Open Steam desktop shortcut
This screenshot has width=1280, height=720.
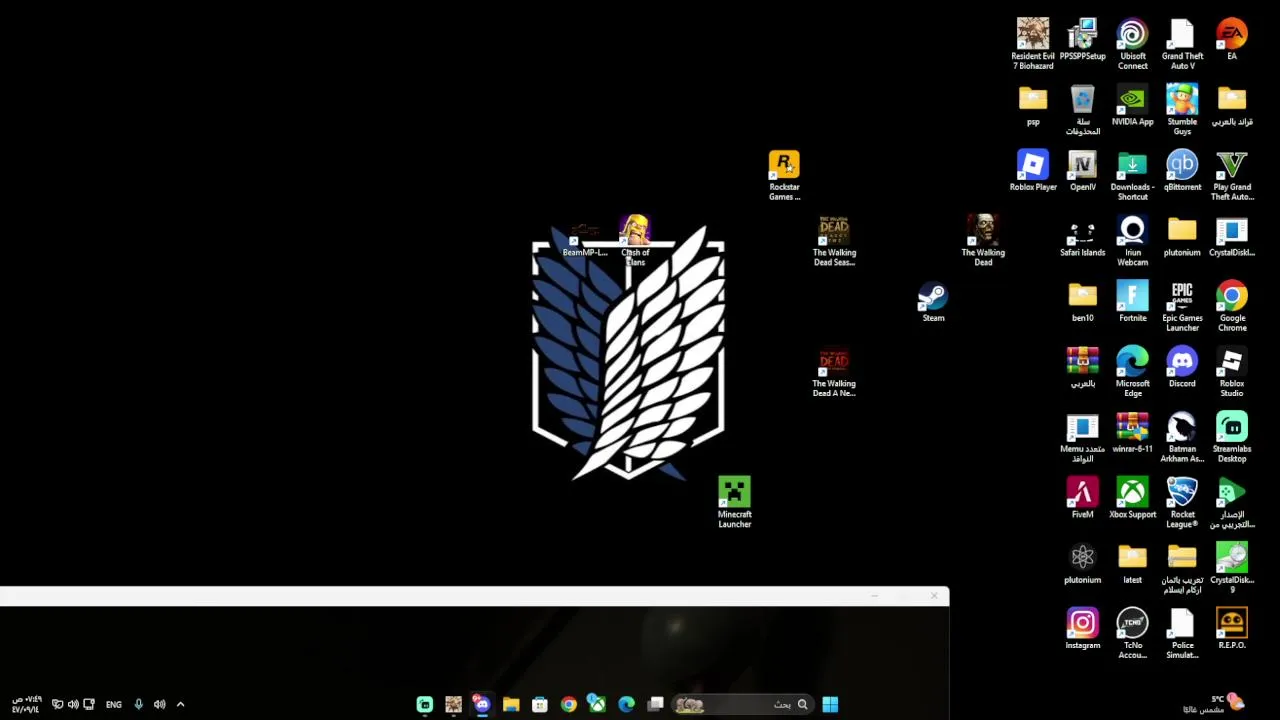click(933, 302)
